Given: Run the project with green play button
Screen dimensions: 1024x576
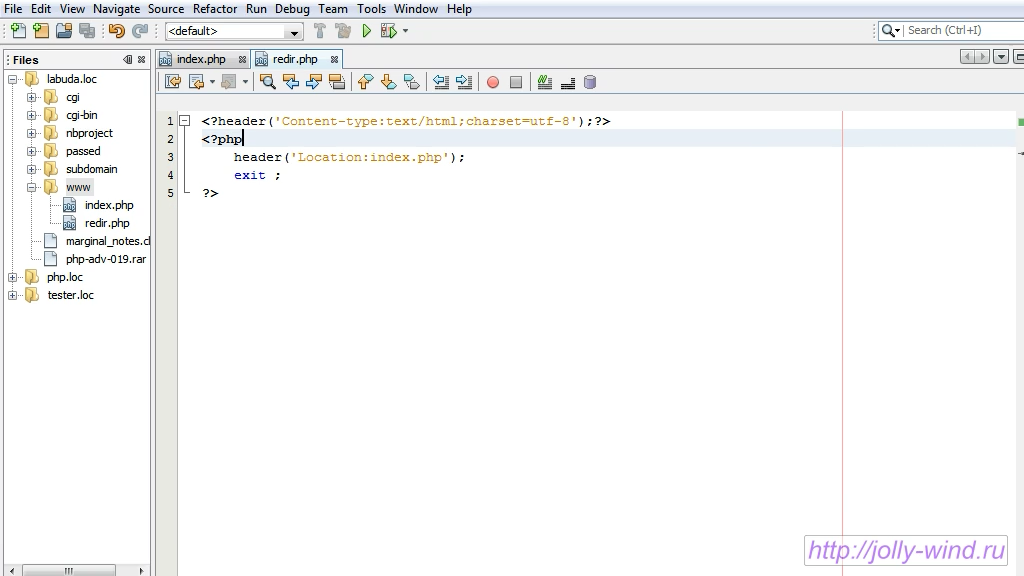Looking at the screenshot, I should tap(366, 31).
